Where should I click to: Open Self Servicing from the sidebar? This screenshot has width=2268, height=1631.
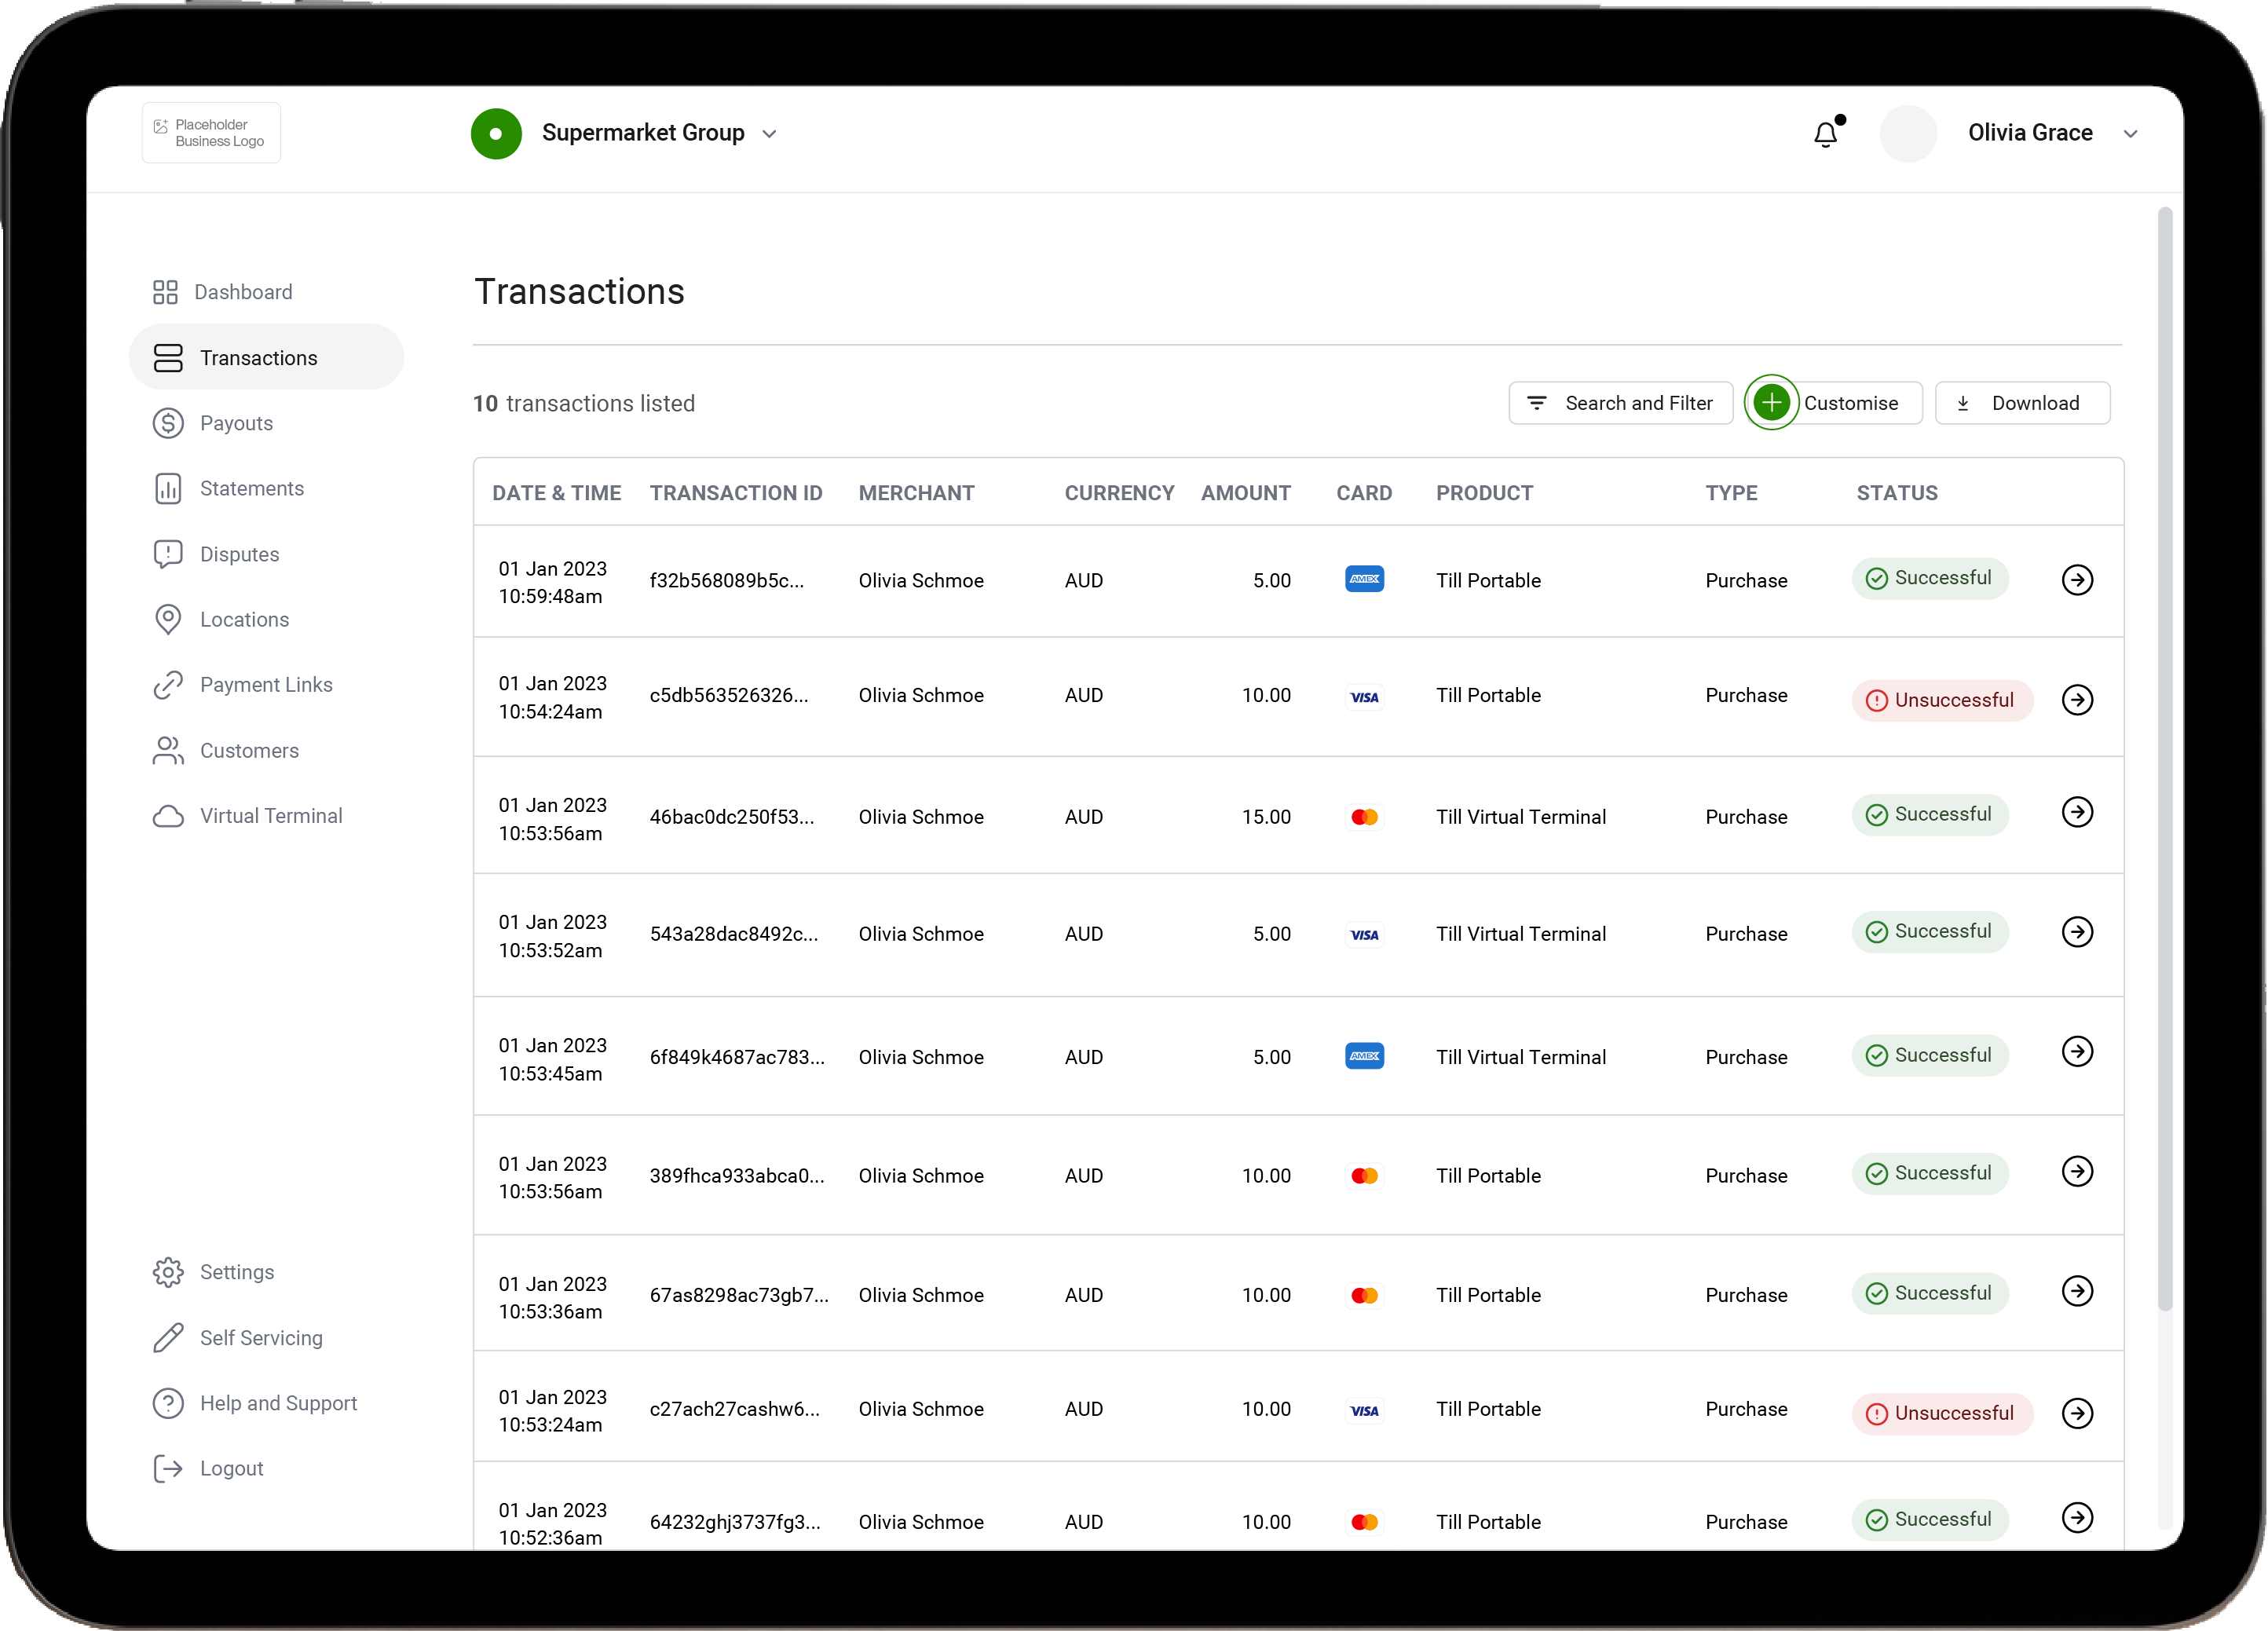pos(237,1338)
